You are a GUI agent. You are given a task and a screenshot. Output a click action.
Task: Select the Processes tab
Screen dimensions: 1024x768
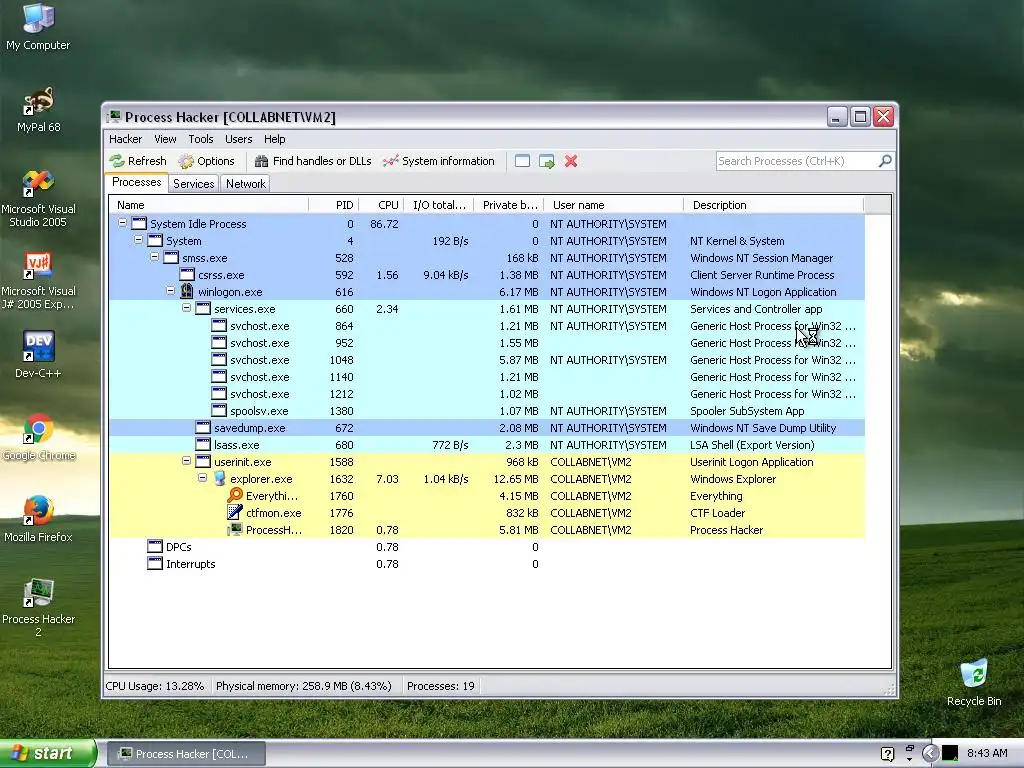136,182
